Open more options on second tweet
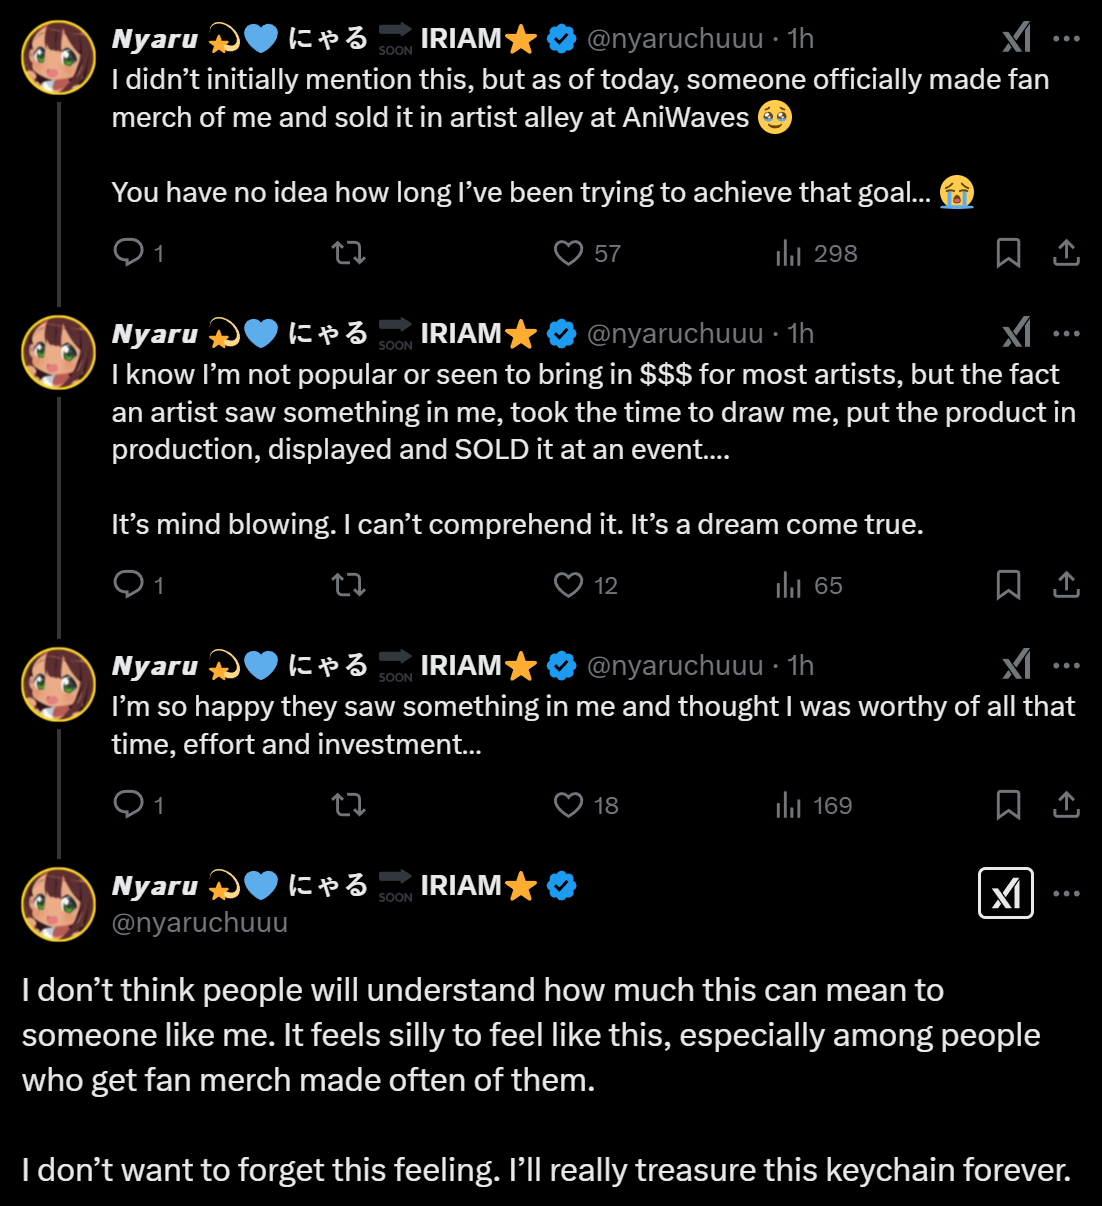 pyautogui.click(x=1066, y=333)
